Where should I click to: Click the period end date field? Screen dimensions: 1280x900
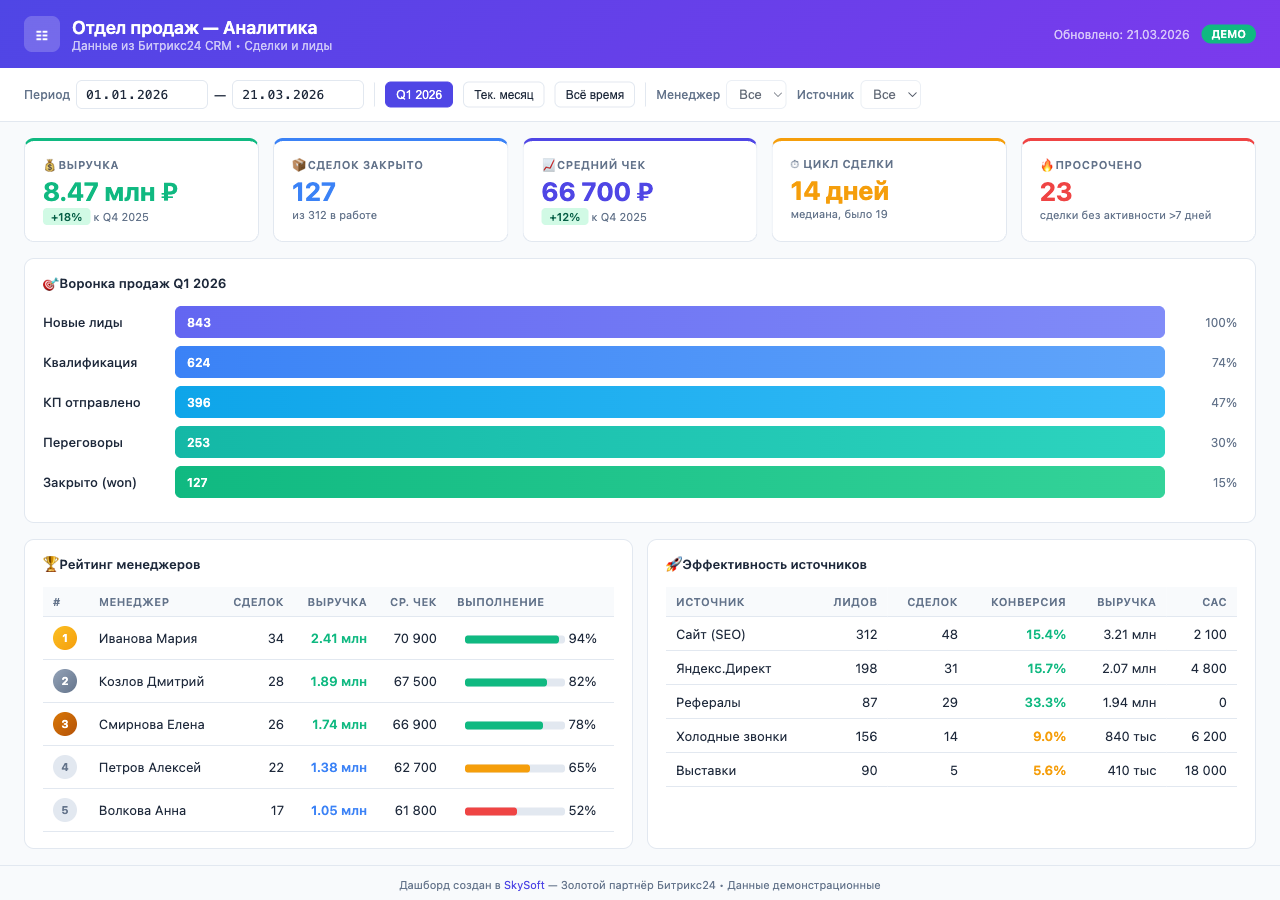click(298, 95)
